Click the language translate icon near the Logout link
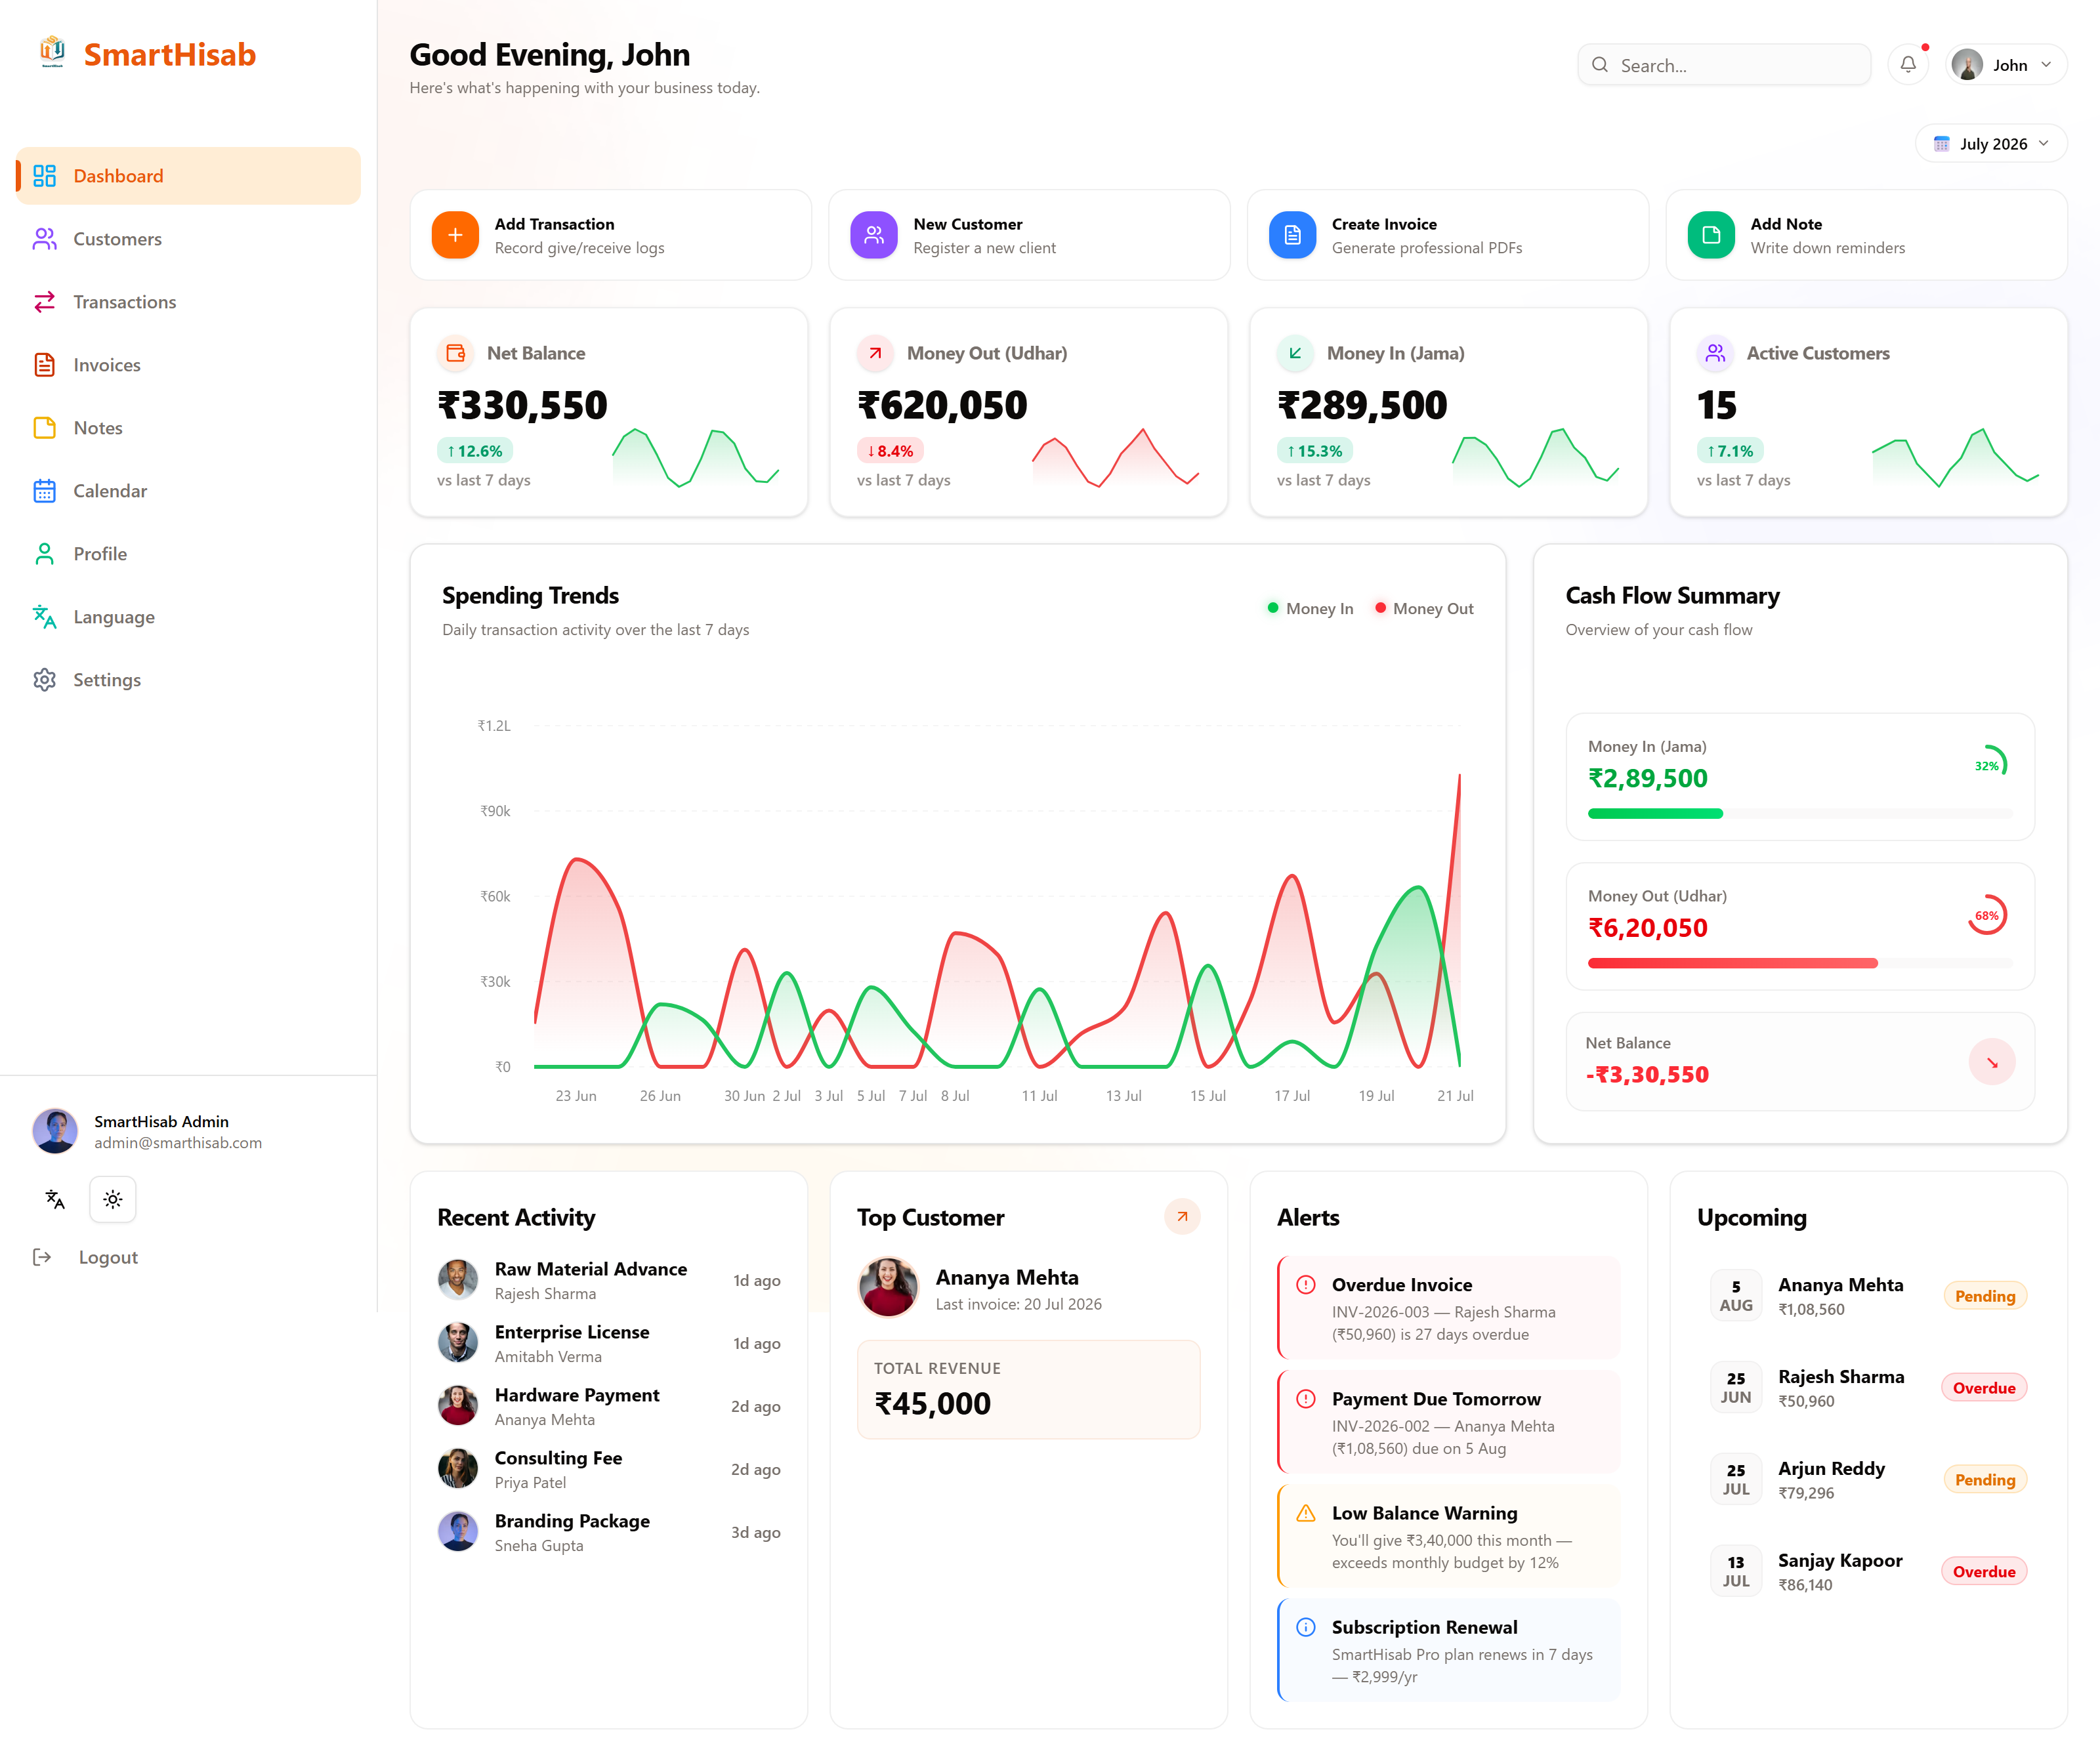 tap(55, 1199)
